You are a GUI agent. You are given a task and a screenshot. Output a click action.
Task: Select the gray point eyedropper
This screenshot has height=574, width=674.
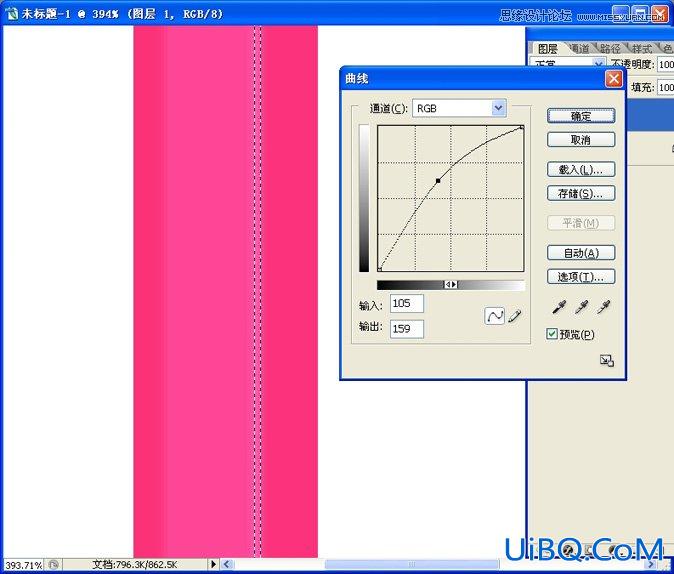[x=581, y=307]
